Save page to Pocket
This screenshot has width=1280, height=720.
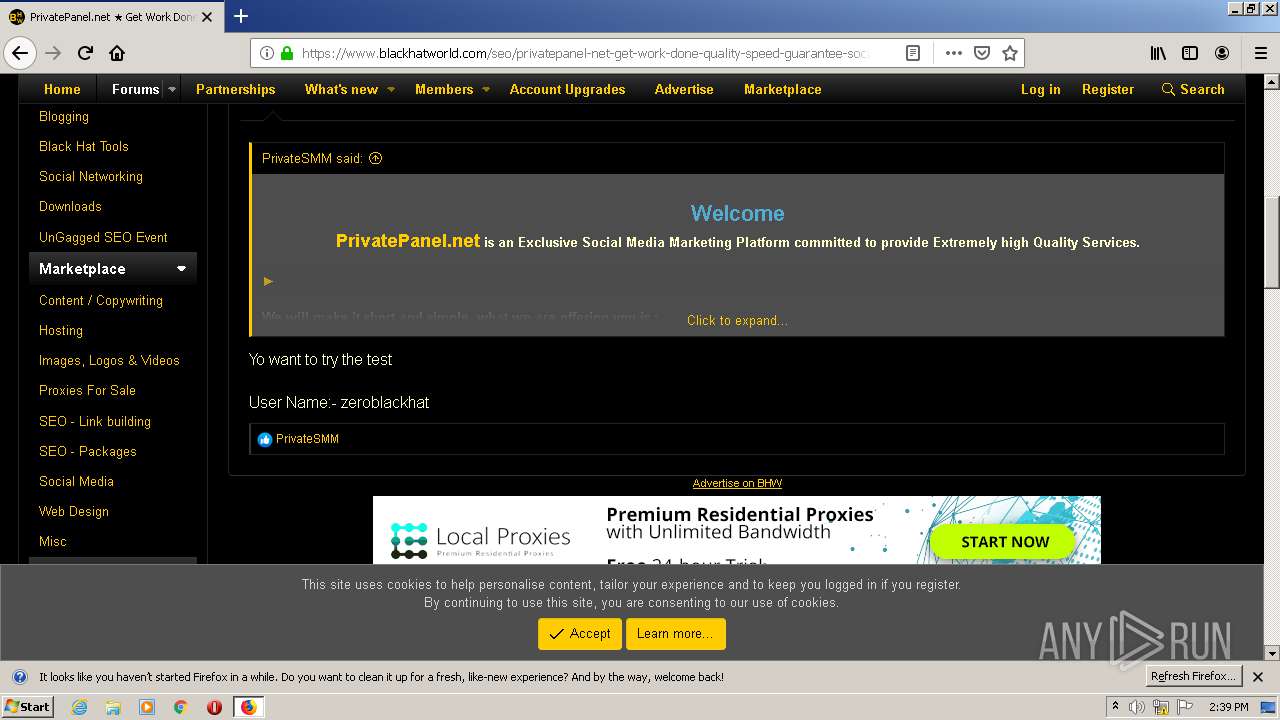pos(982,53)
